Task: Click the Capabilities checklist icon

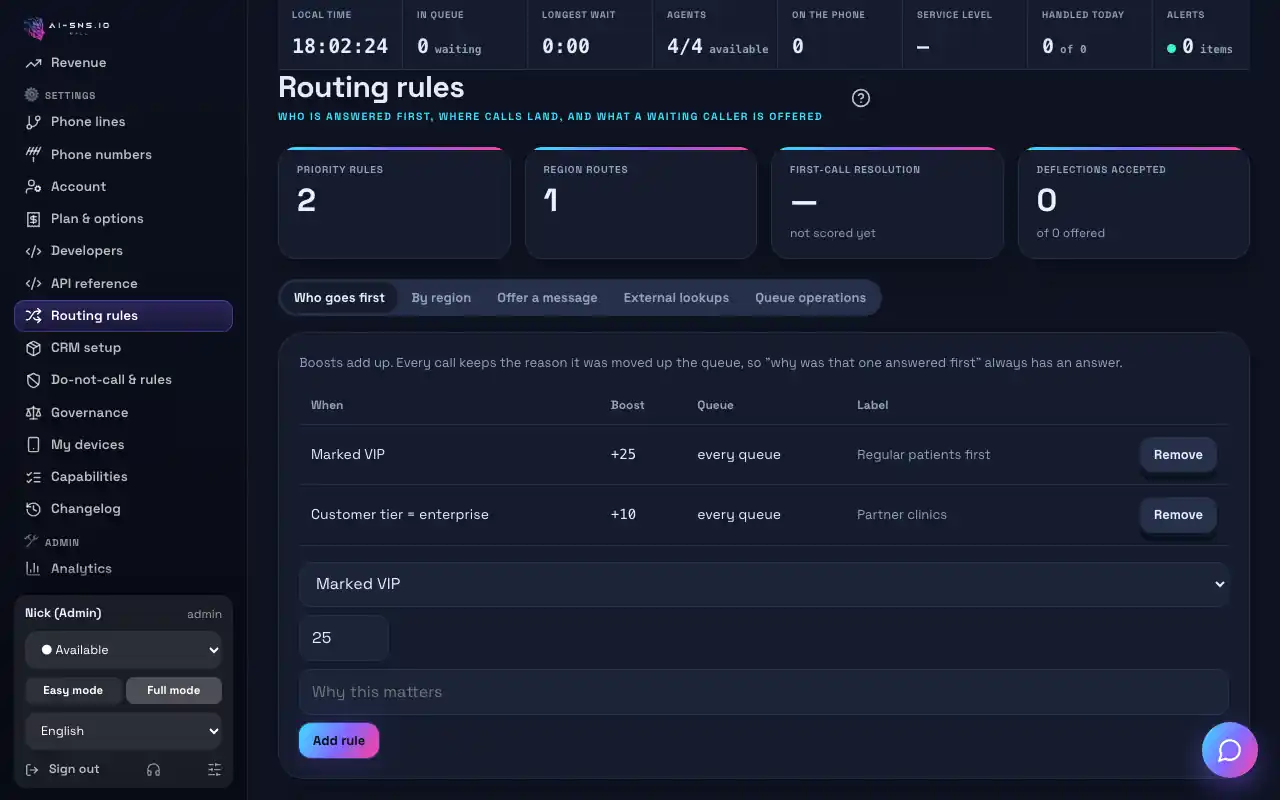Action: pyautogui.click(x=33, y=477)
